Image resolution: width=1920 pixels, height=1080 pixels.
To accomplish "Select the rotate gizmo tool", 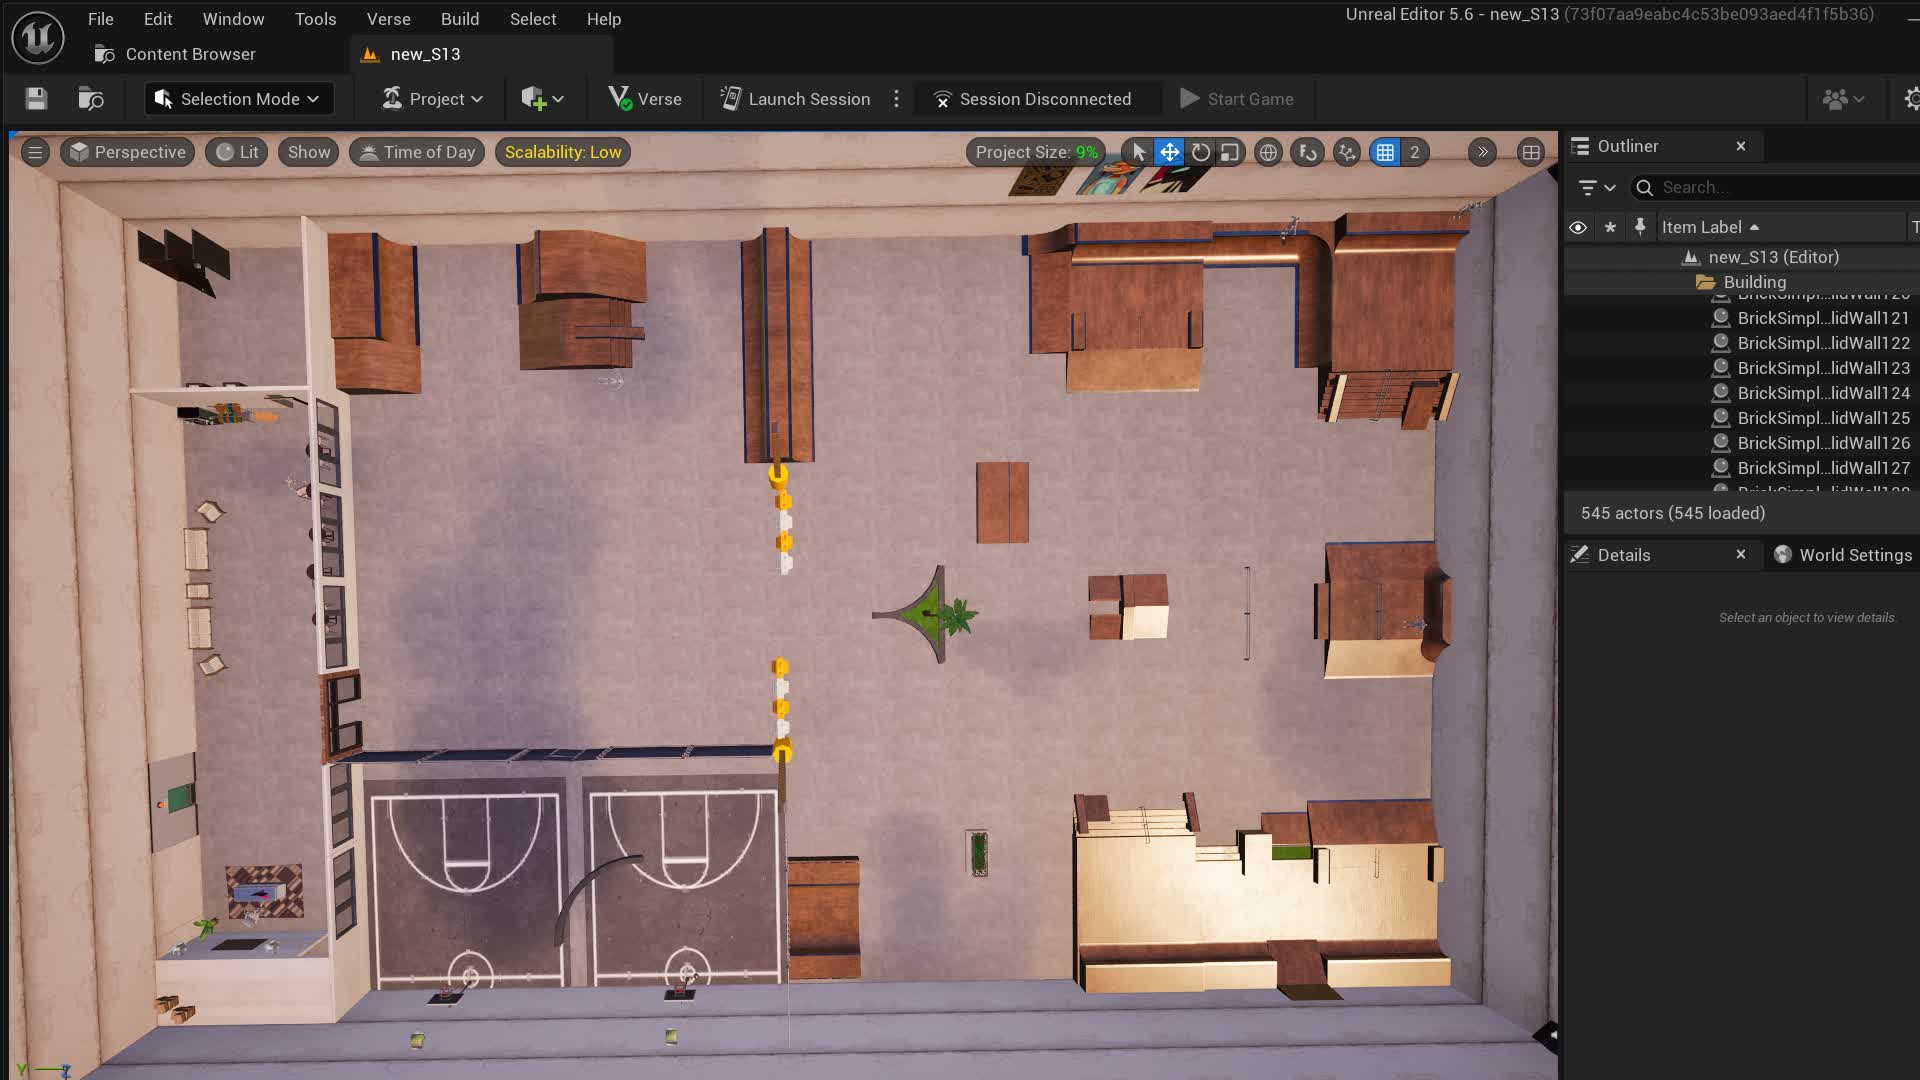I will pyautogui.click(x=1200, y=152).
